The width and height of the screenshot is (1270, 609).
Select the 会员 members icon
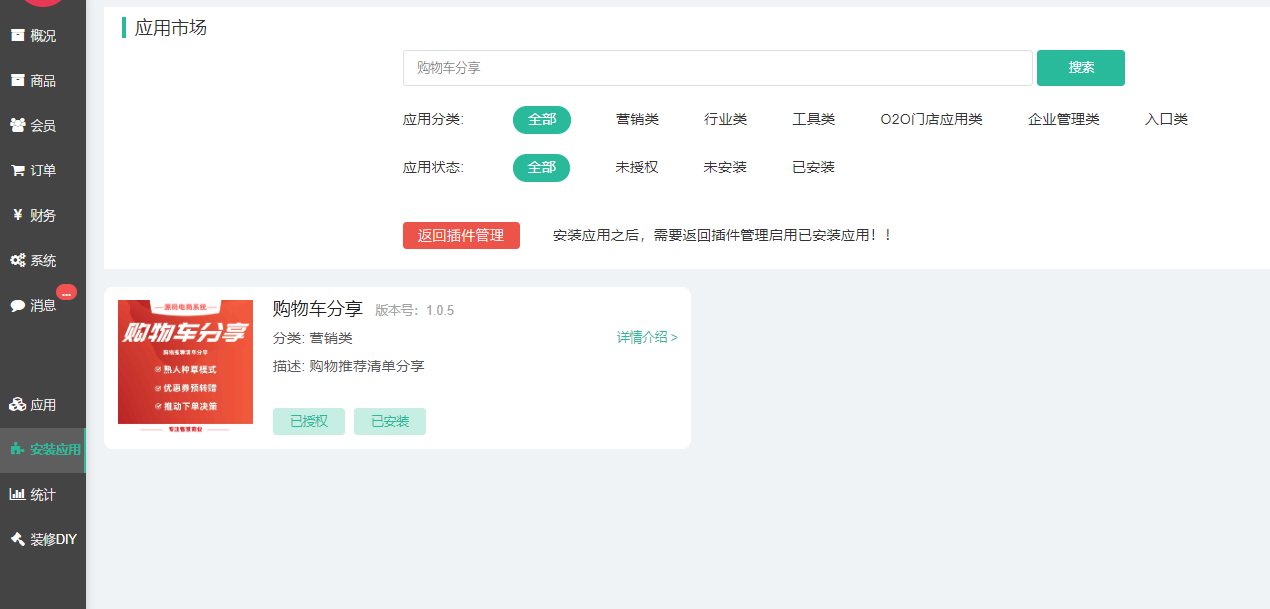pos(17,125)
